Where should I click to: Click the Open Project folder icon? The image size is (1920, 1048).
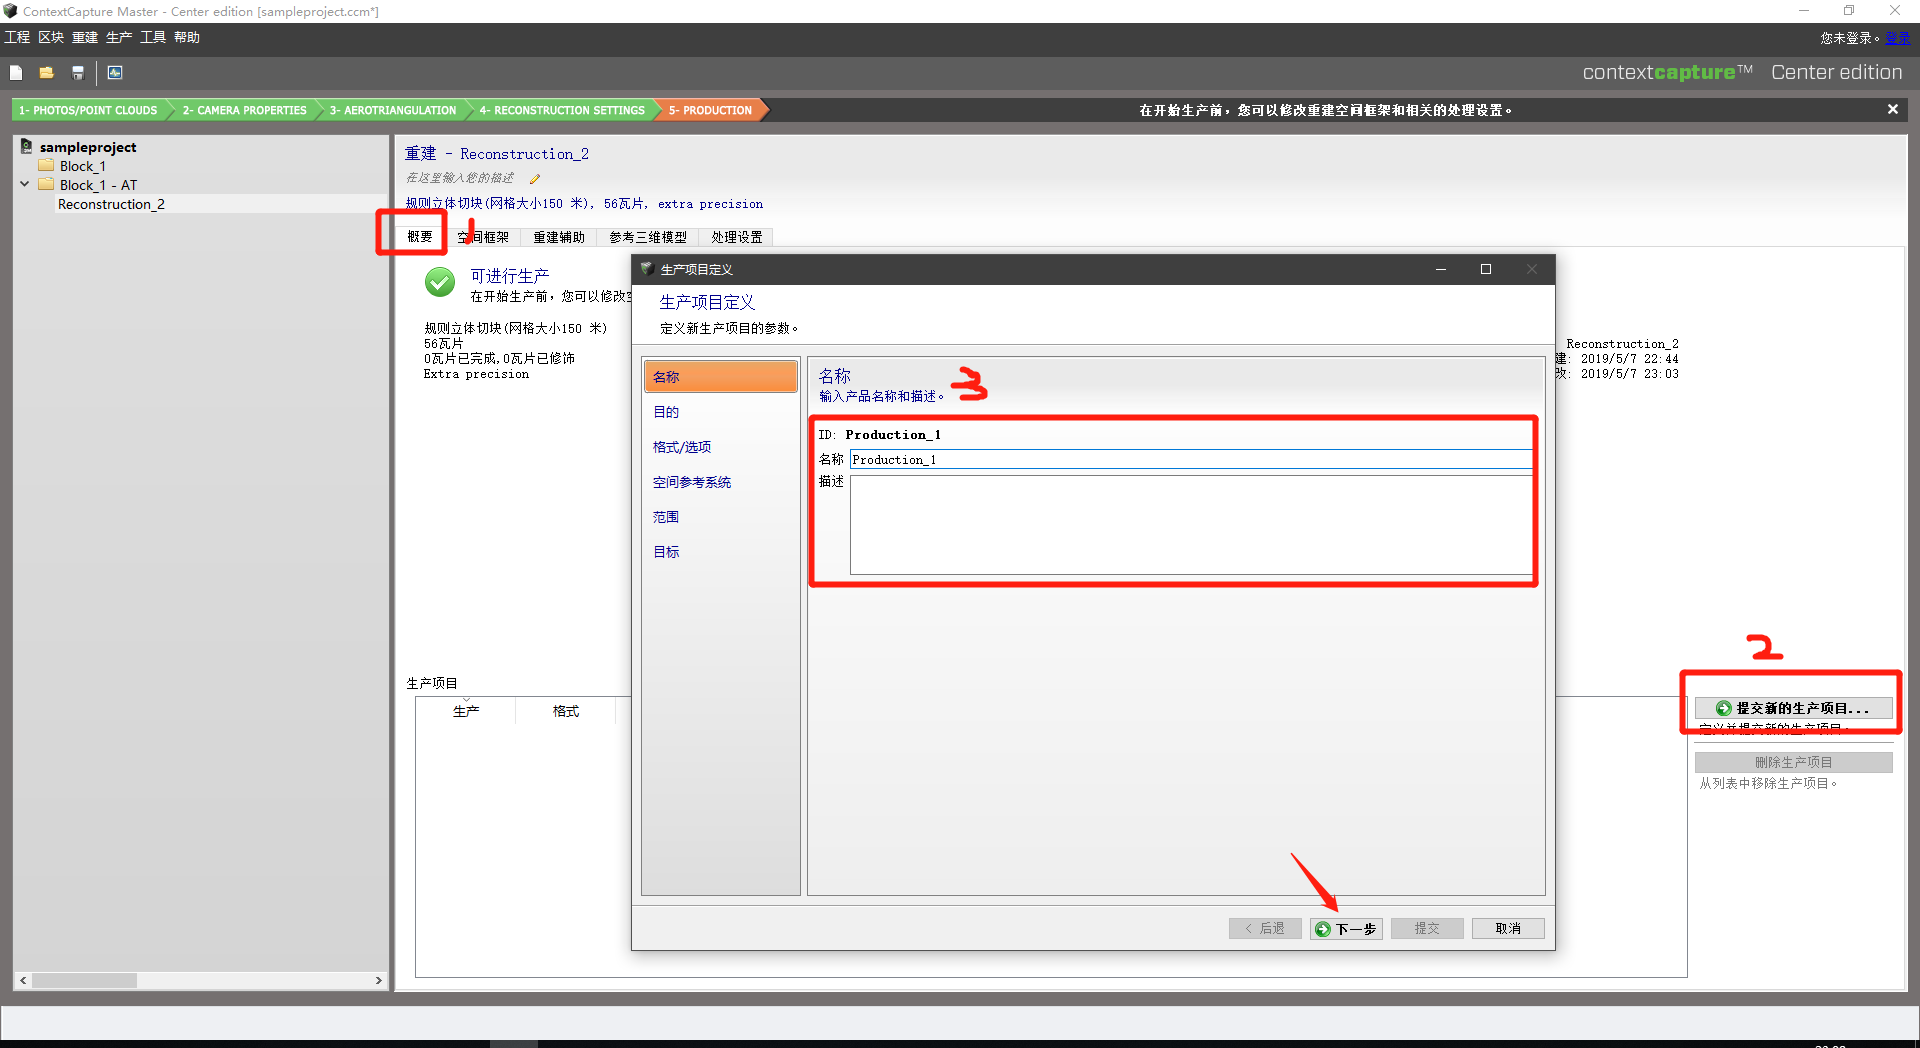click(x=46, y=73)
